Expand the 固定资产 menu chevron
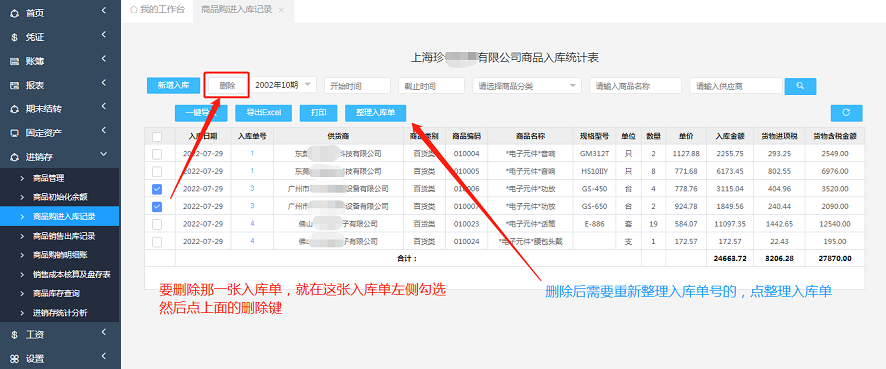Viewport: 886px width, 369px height. pos(104,131)
